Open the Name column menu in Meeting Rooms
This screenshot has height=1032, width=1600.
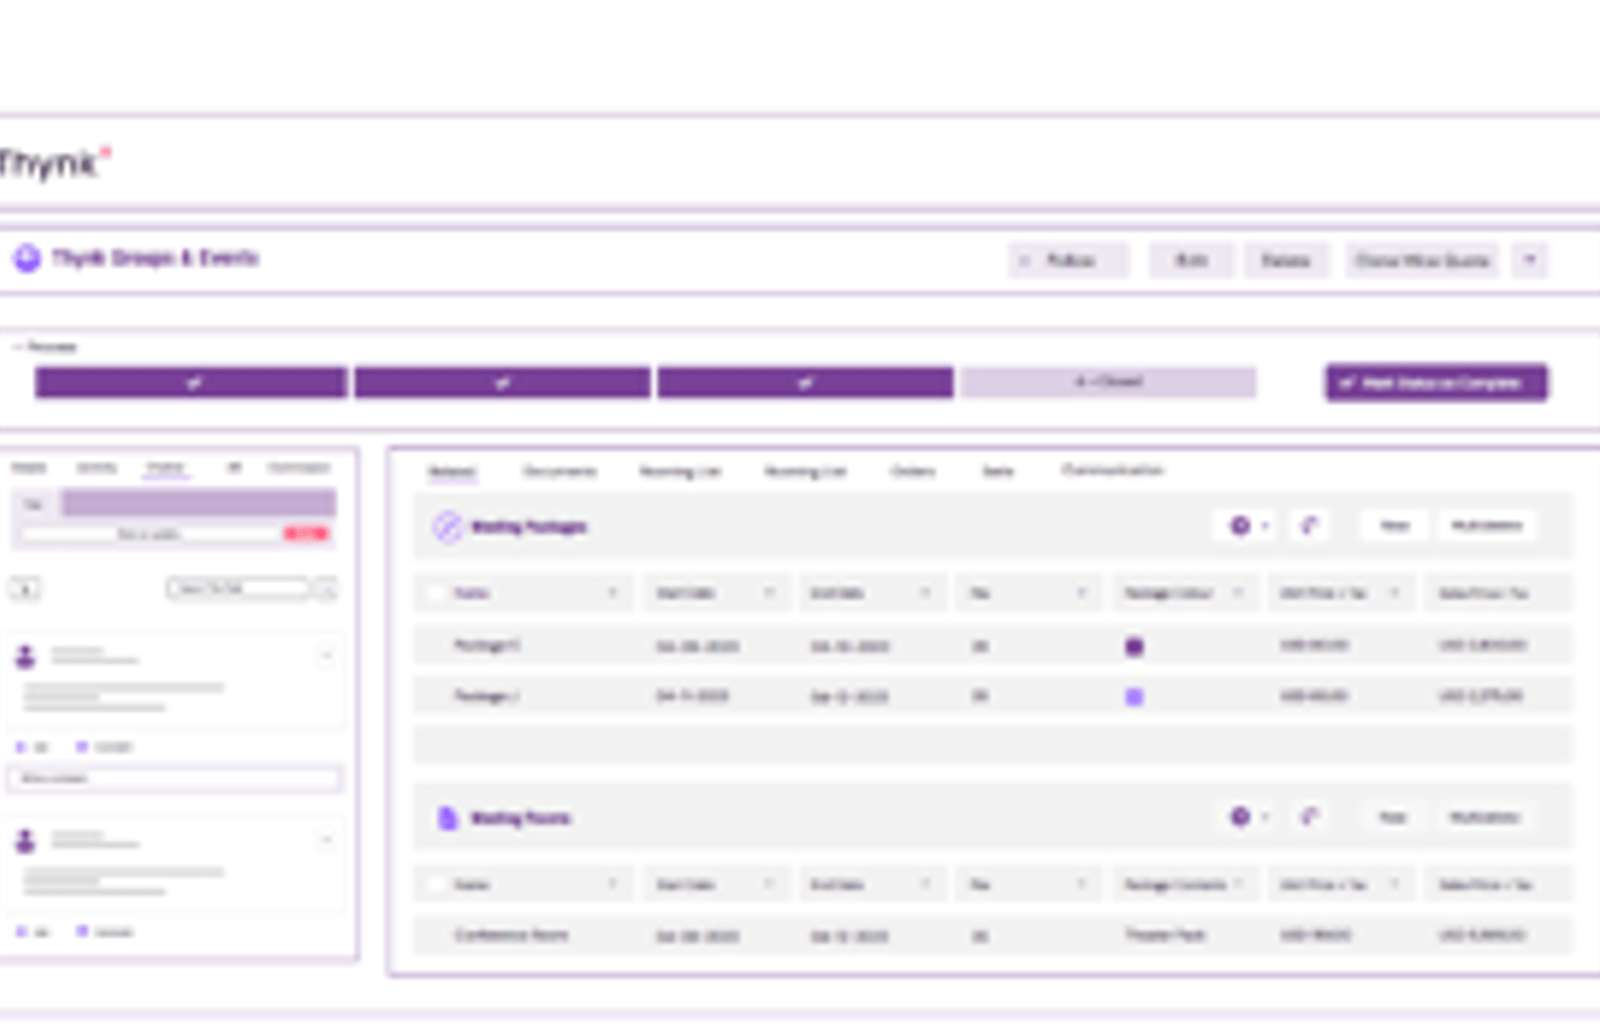(612, 884)
